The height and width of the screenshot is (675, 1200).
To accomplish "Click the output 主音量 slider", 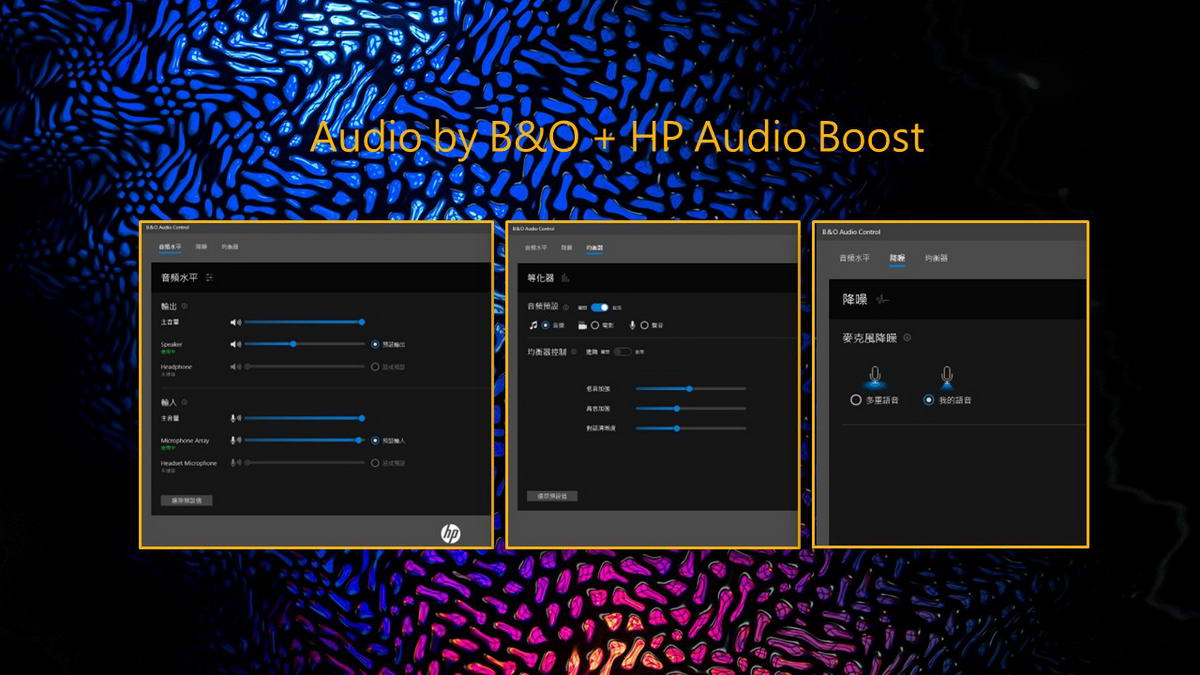I will (304, 322).
